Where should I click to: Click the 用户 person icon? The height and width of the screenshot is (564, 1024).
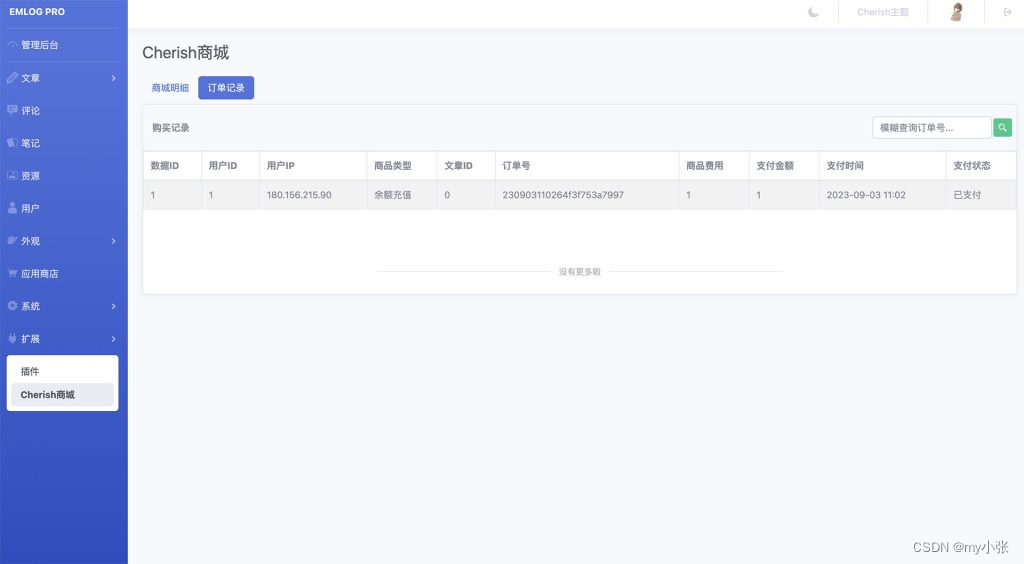12,208
